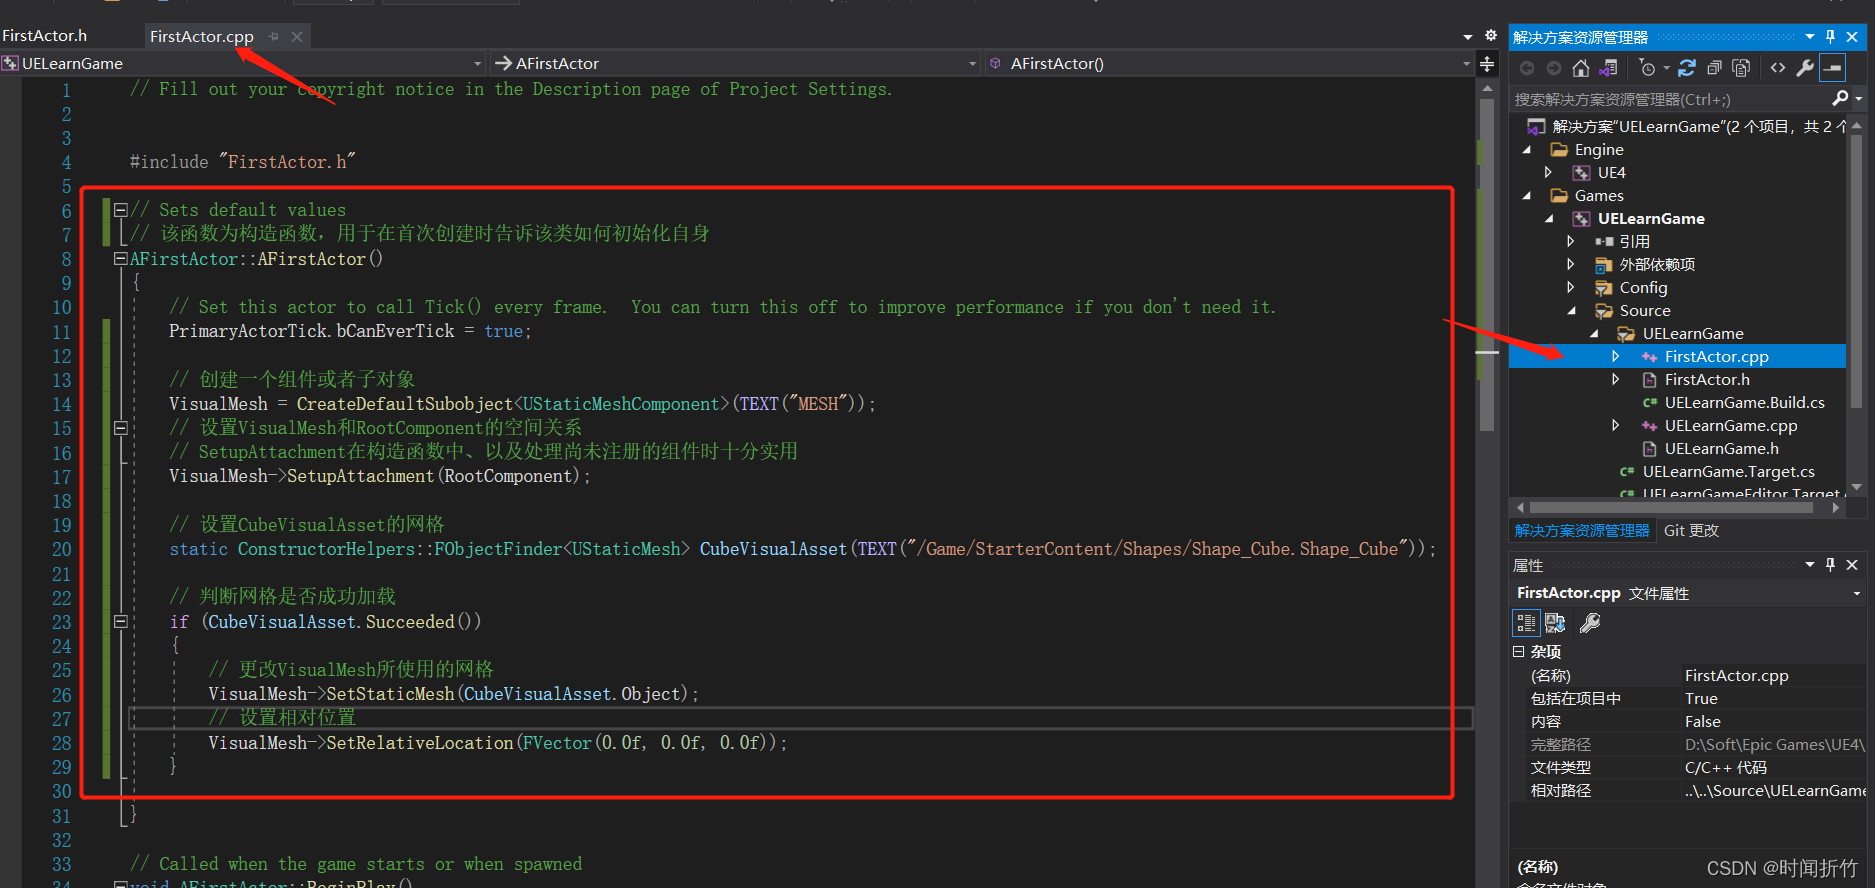The image size is (1875, 888).
Task: Click the search magnifier icon in Solution Explorer
Action: point(1840,98)
